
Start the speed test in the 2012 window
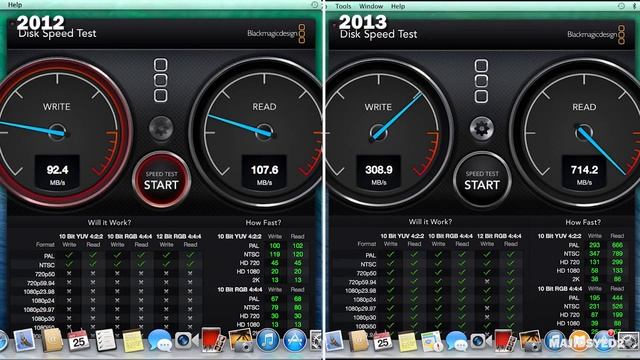pyautogui.click(x=161, y=180)
